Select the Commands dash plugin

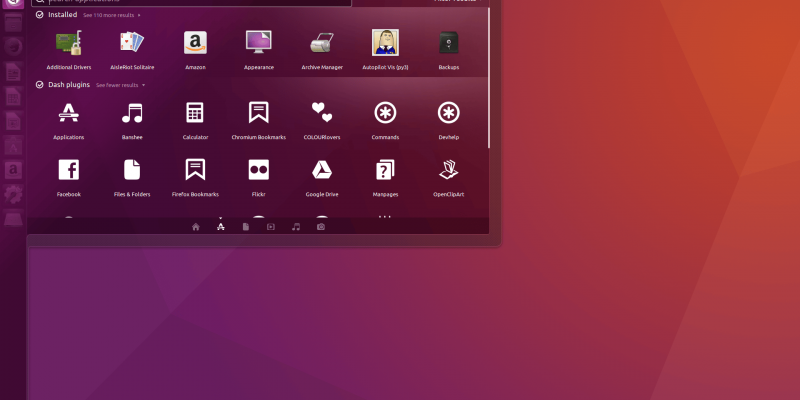[x=385, y=120]
